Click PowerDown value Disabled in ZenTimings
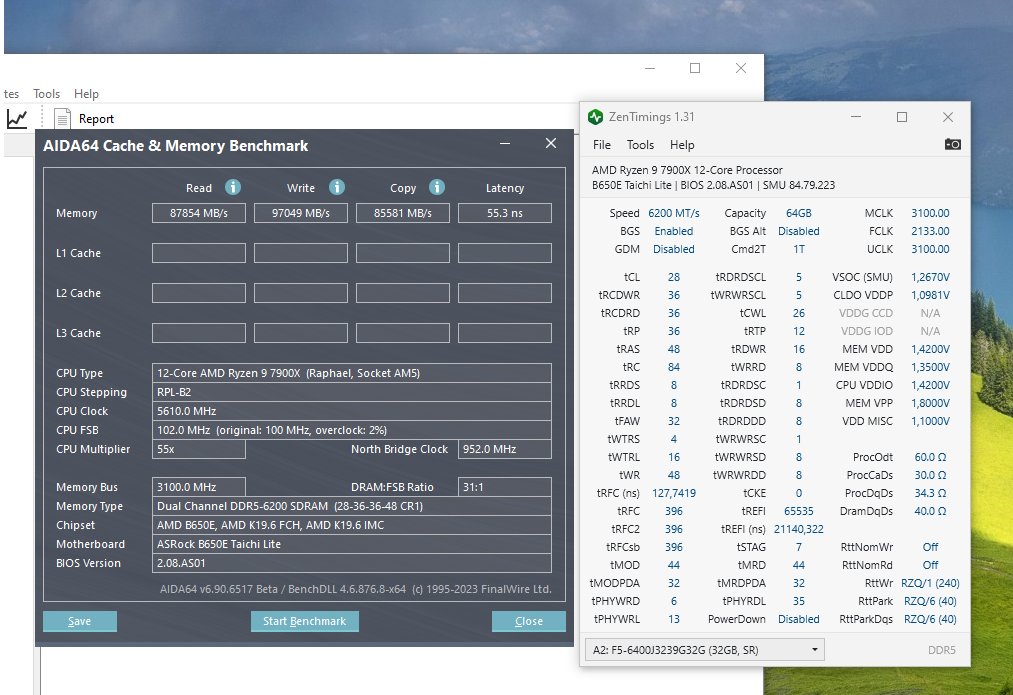 [x=799, y=619]
